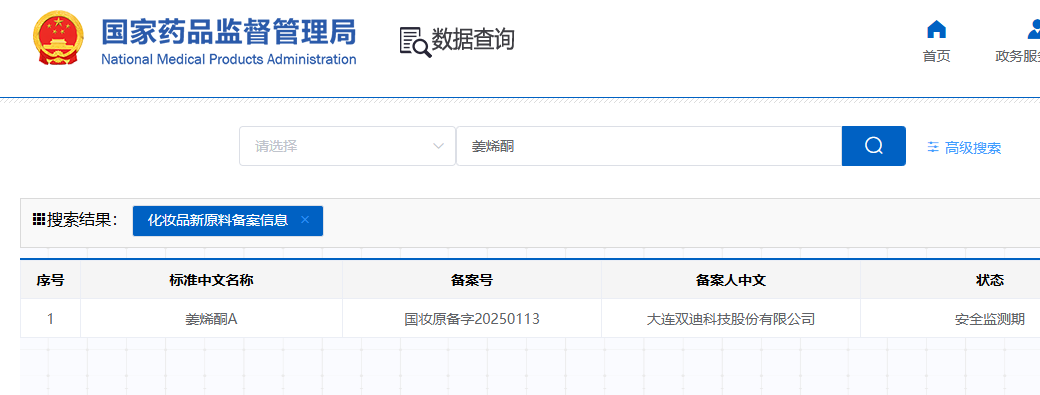The height and width of the screenshot is (395, 1040).
Task: Open the 首页 home icon
Action: (936, 30)
